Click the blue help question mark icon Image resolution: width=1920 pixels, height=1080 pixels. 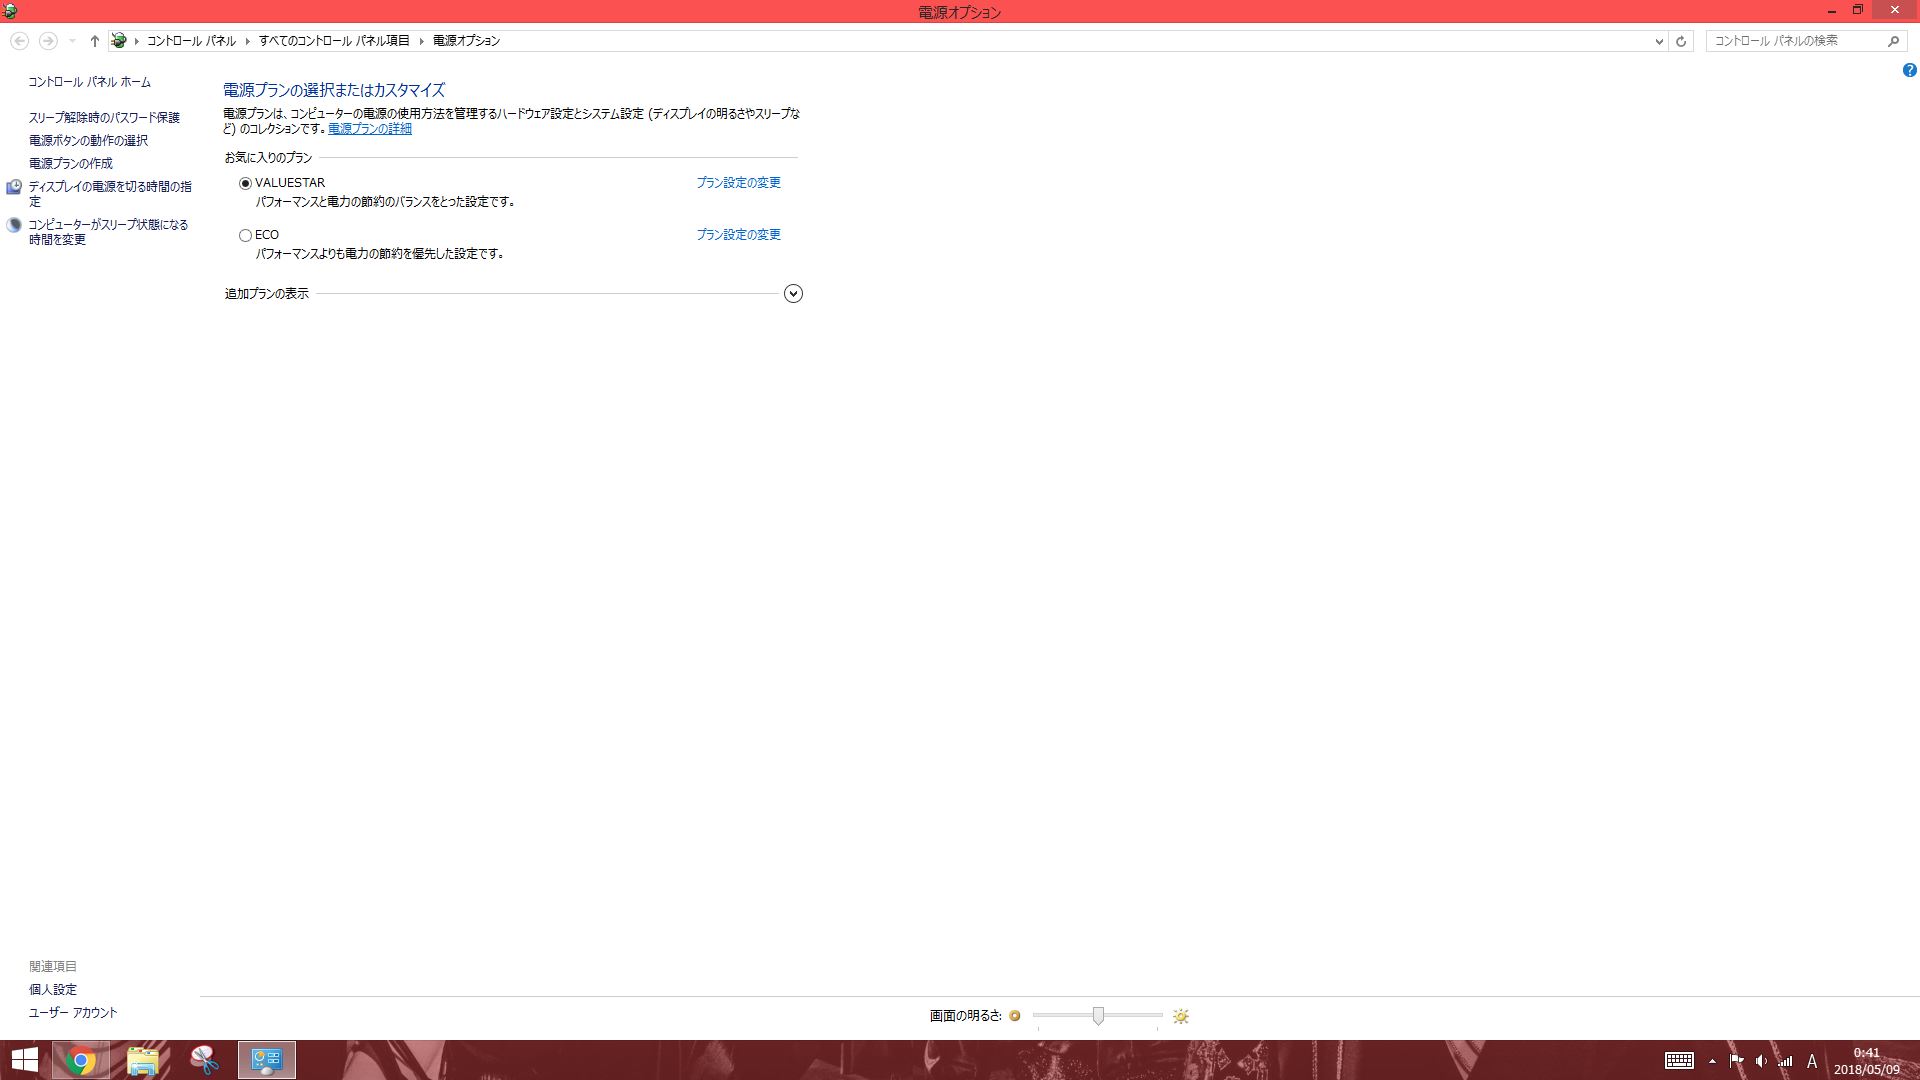[x=1909, y=70]
